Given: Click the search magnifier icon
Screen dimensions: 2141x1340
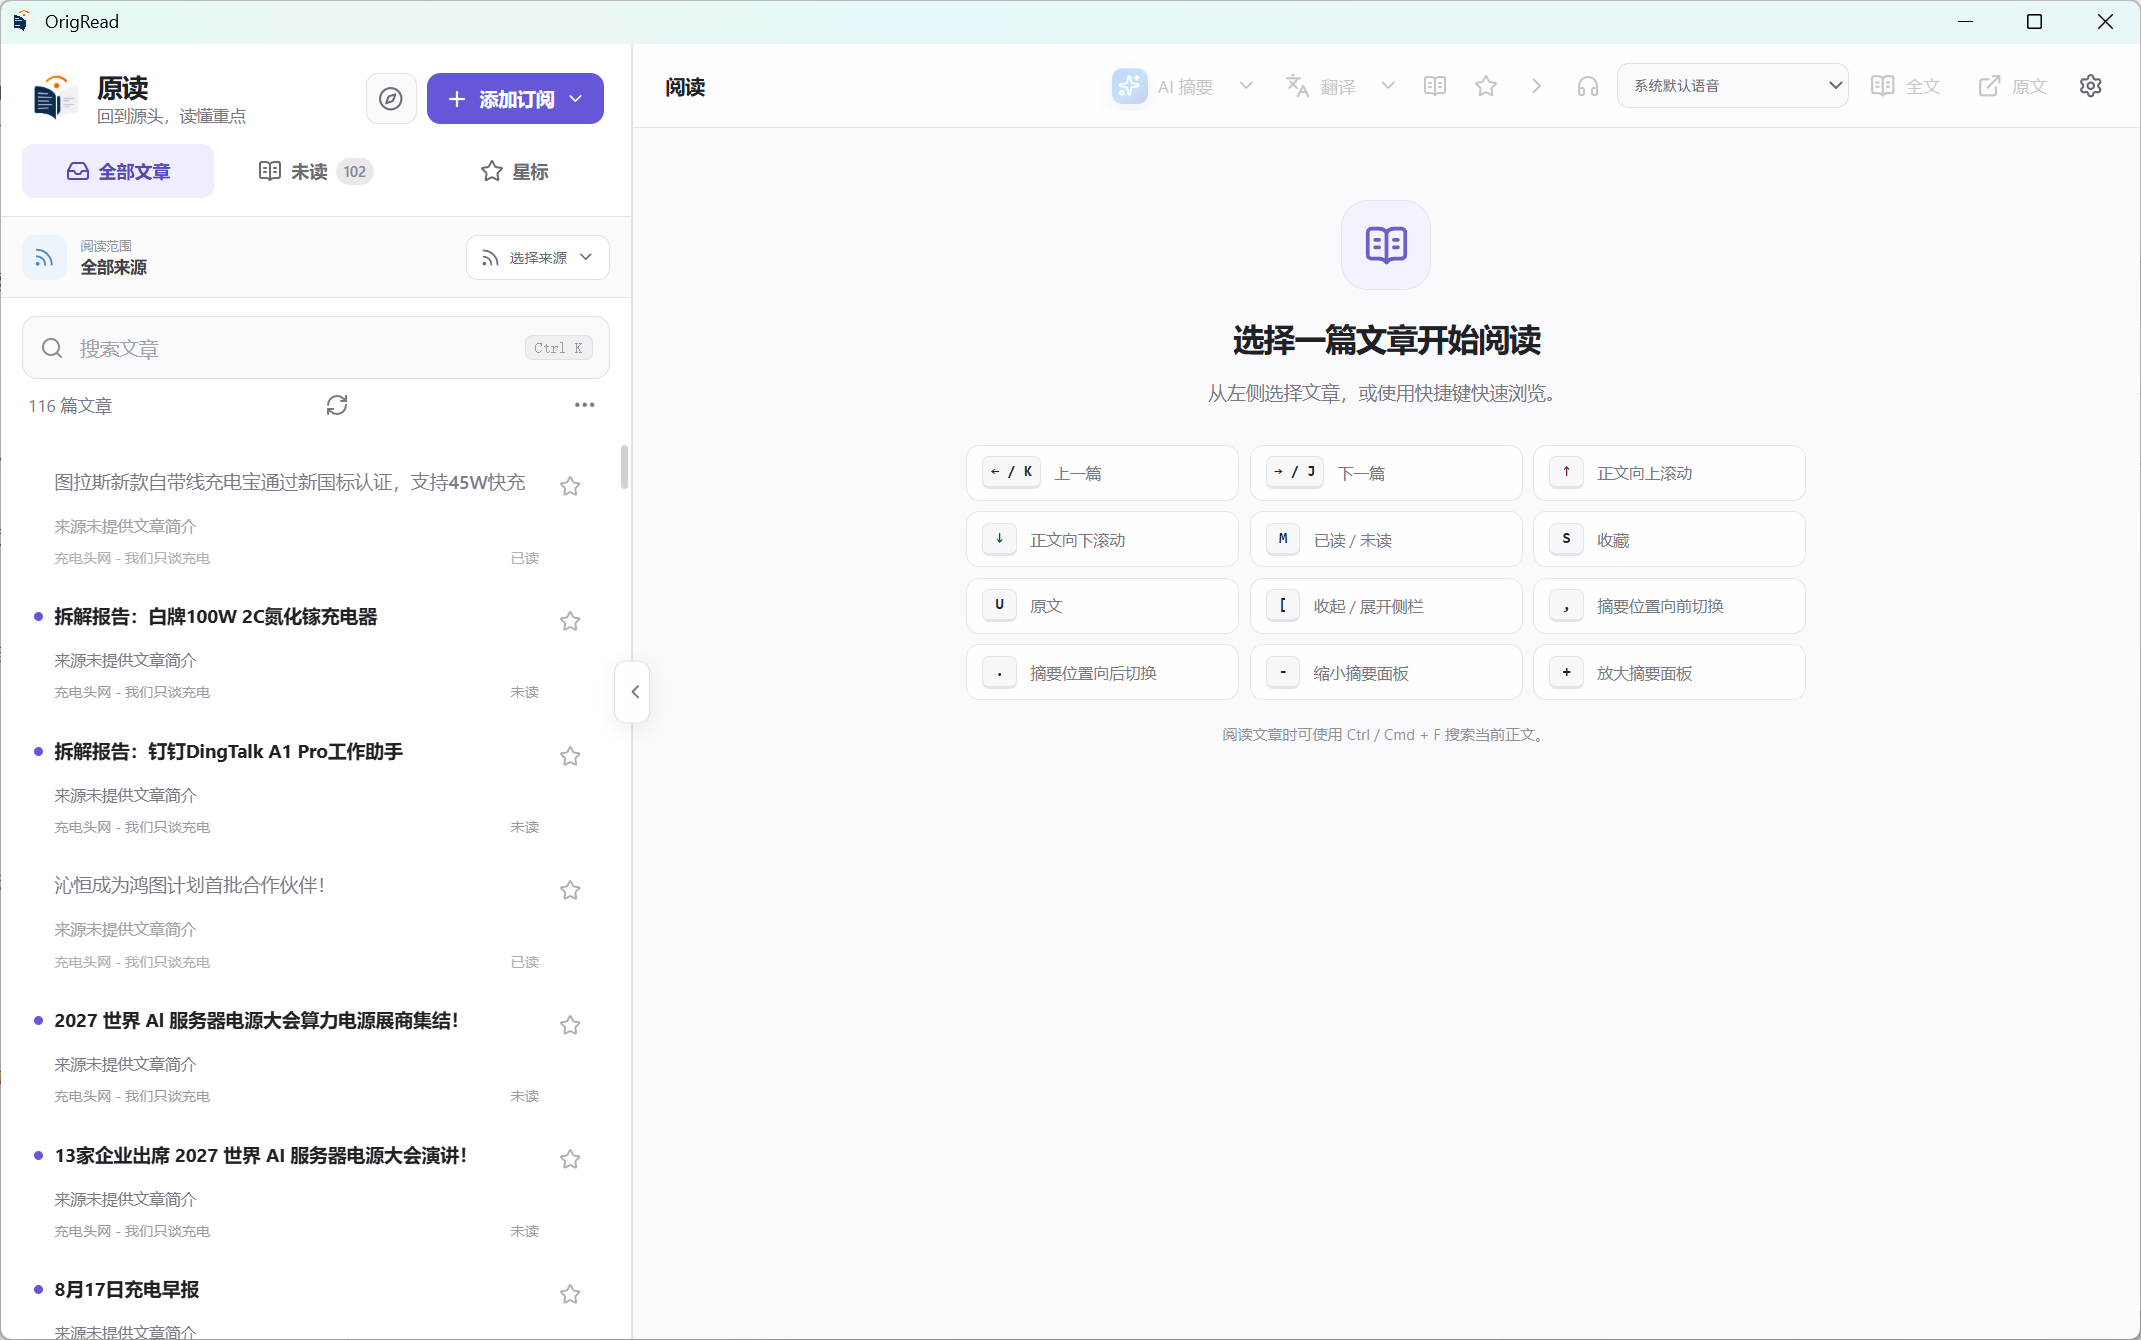Looking at the screenshot, I should pyautogui.click(x=52, y=348).
